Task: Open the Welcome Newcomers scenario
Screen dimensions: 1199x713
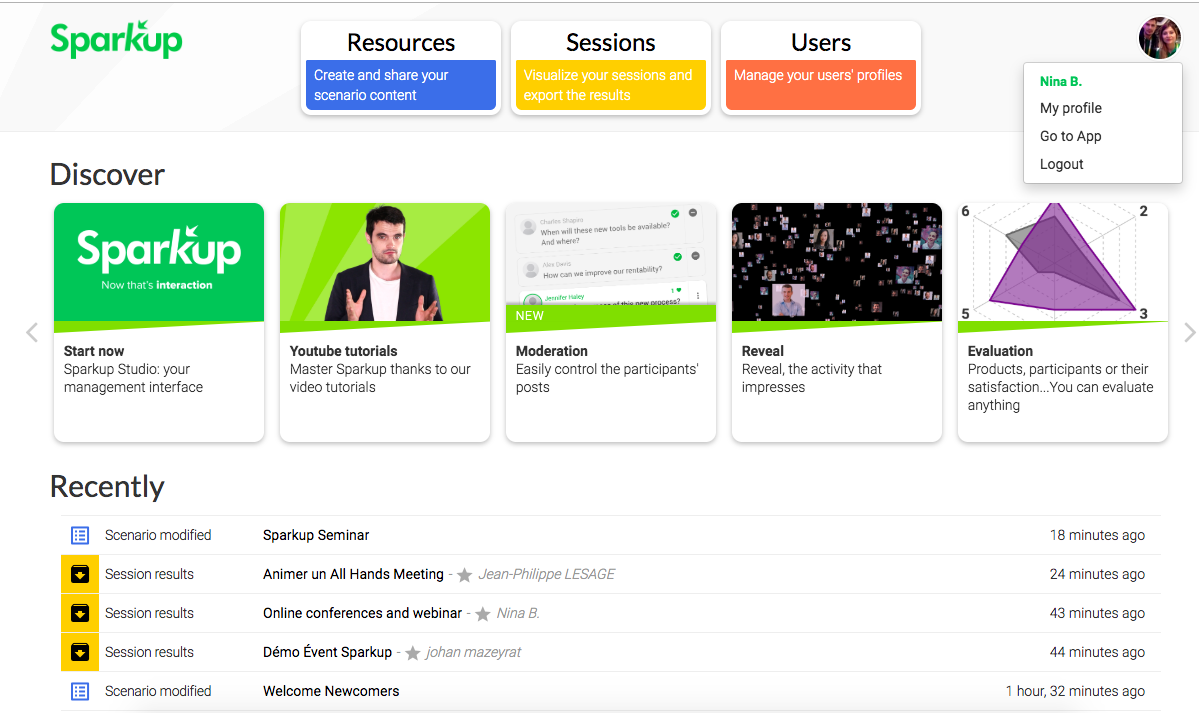Action: click(x=331, y=692)
